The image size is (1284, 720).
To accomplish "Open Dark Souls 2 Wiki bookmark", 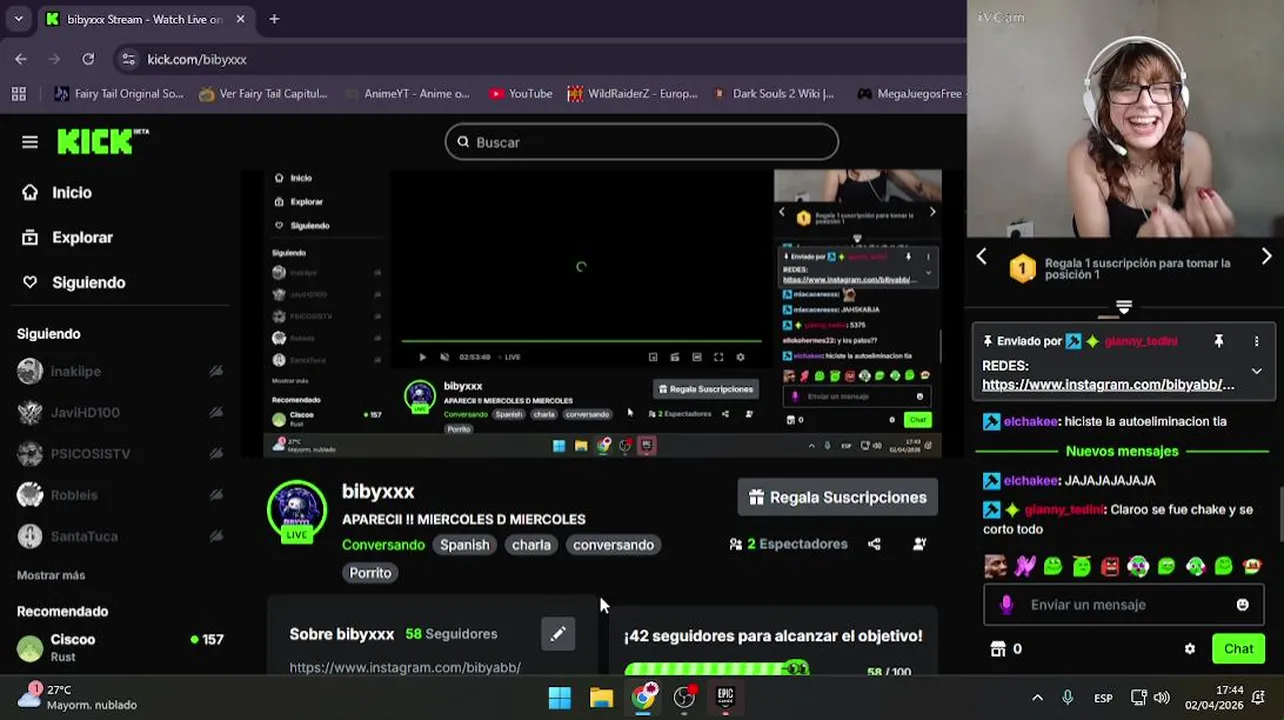I will [x=773, y=93].
